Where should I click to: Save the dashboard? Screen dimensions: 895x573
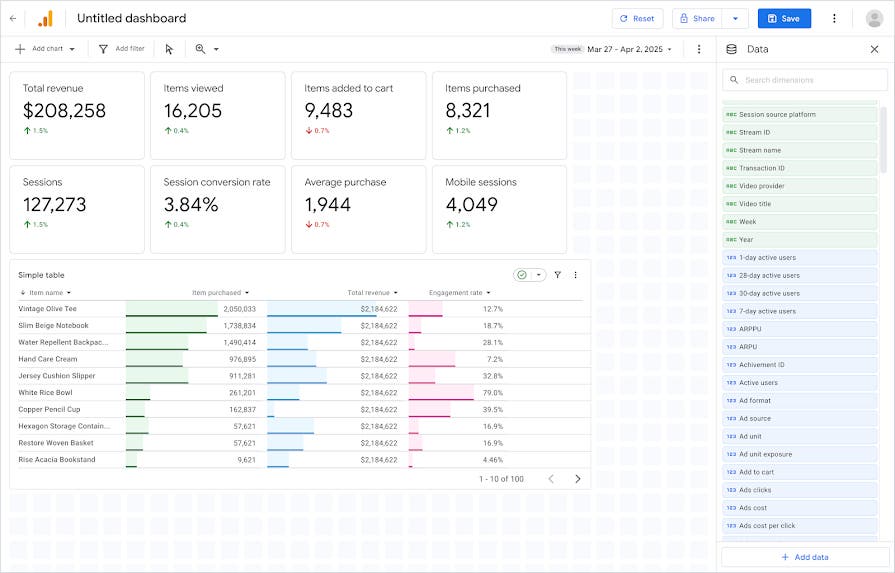click(784, 18)
